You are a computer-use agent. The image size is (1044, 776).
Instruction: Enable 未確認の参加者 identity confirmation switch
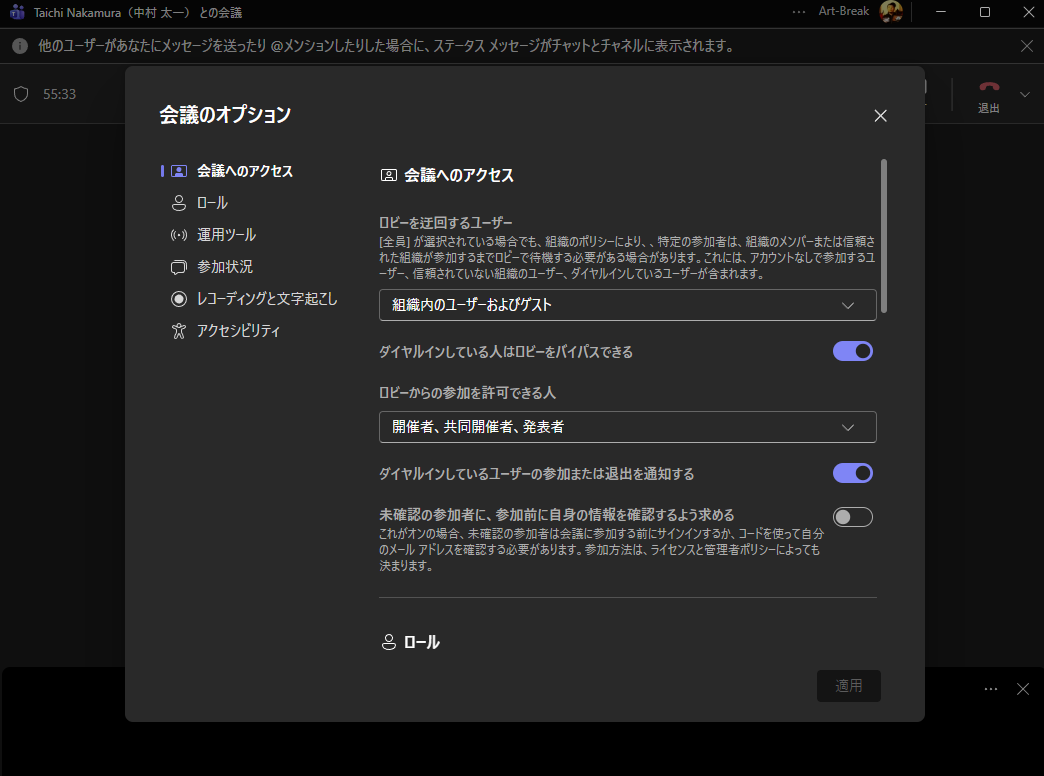(852, 516)
